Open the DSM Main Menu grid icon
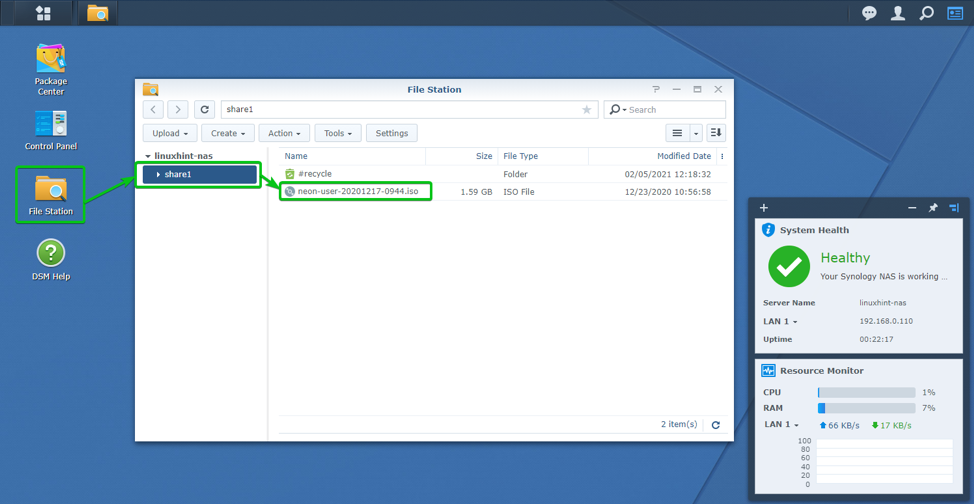 tap(43, 13)
